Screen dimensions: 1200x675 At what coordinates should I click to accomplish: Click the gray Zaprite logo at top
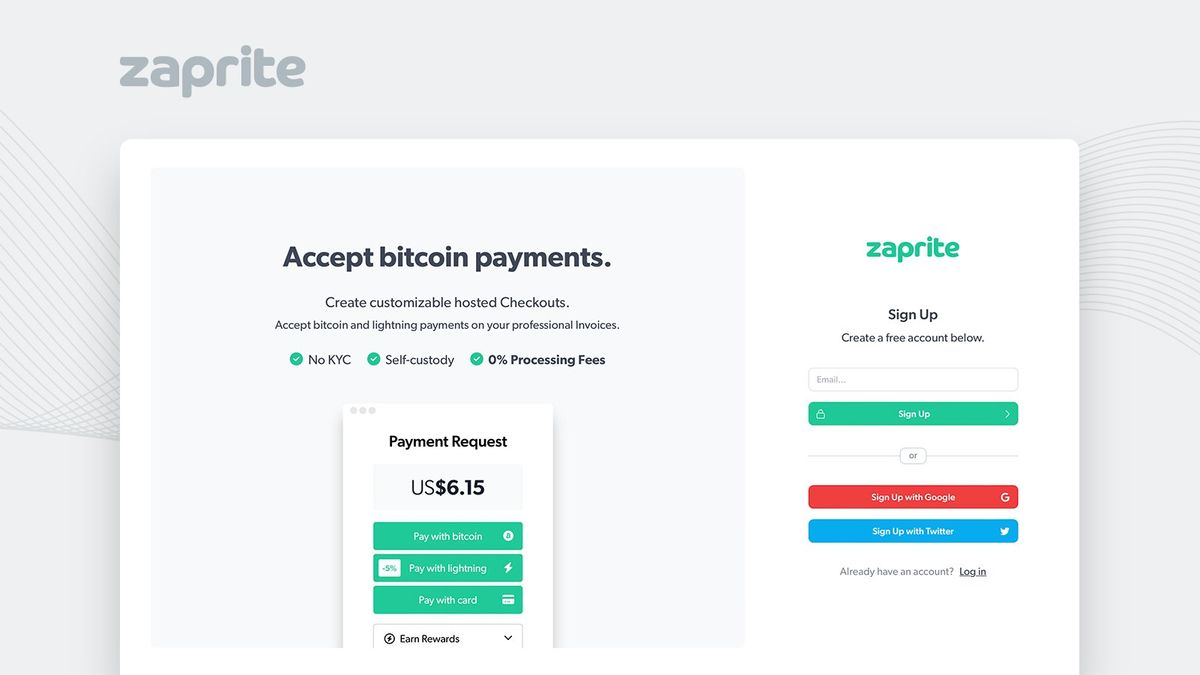(212, 72)
